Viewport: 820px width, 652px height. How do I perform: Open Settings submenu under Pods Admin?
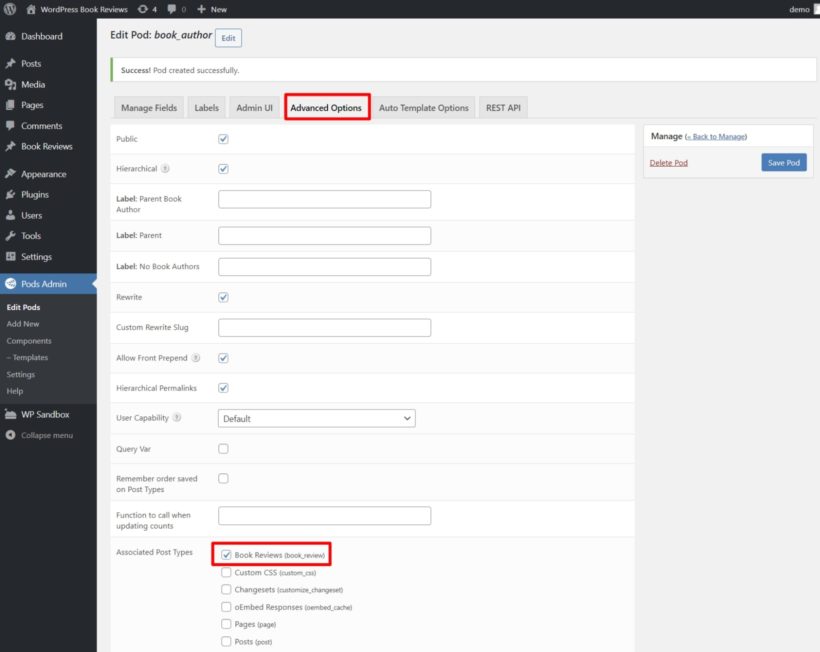(x=20, y=374)
